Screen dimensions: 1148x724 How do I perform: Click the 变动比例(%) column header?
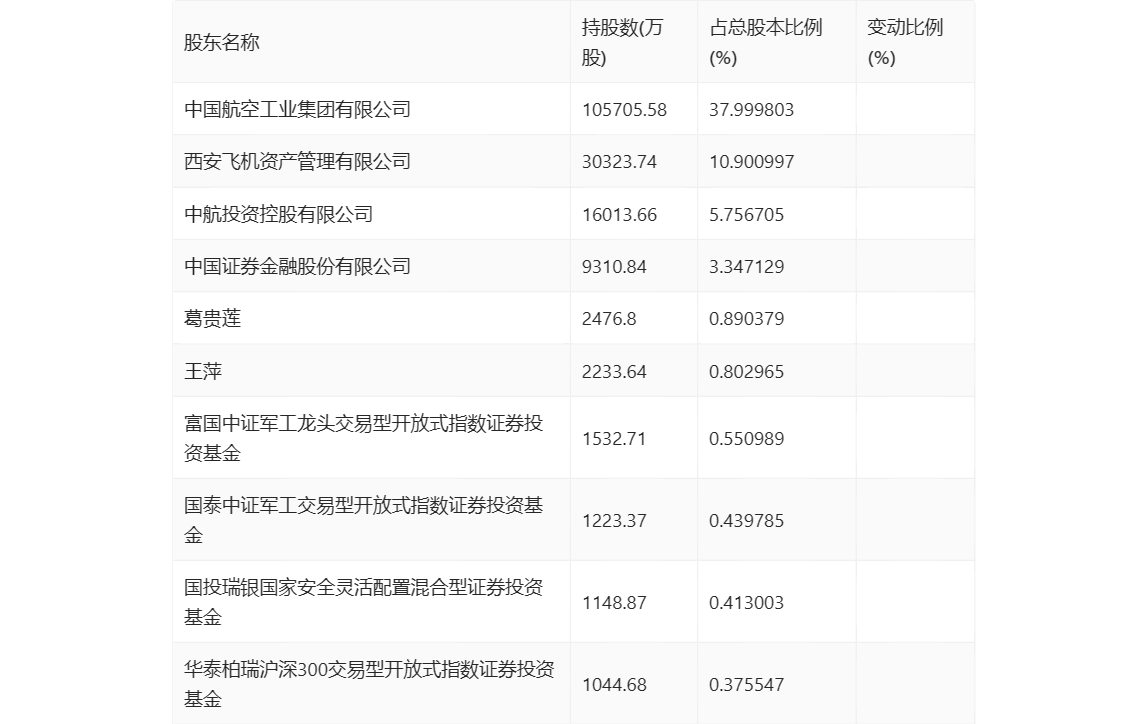pos(905,42)
